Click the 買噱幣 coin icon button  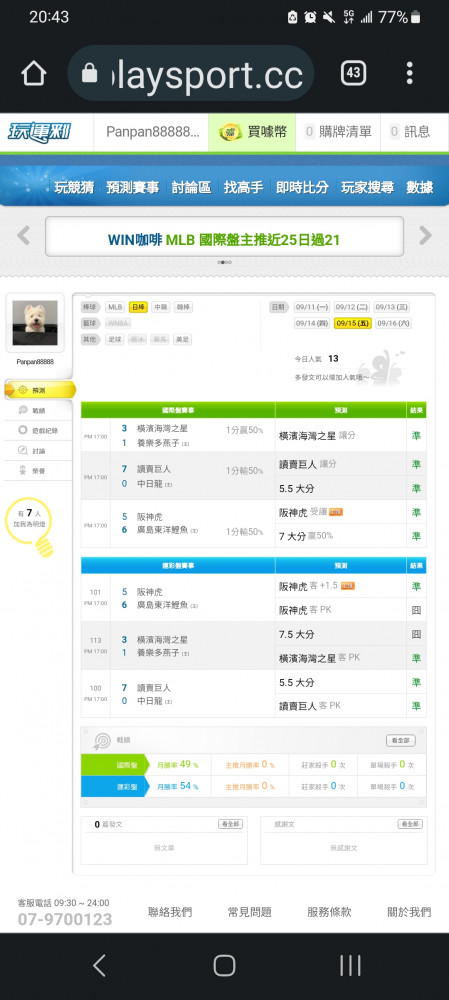252,132
